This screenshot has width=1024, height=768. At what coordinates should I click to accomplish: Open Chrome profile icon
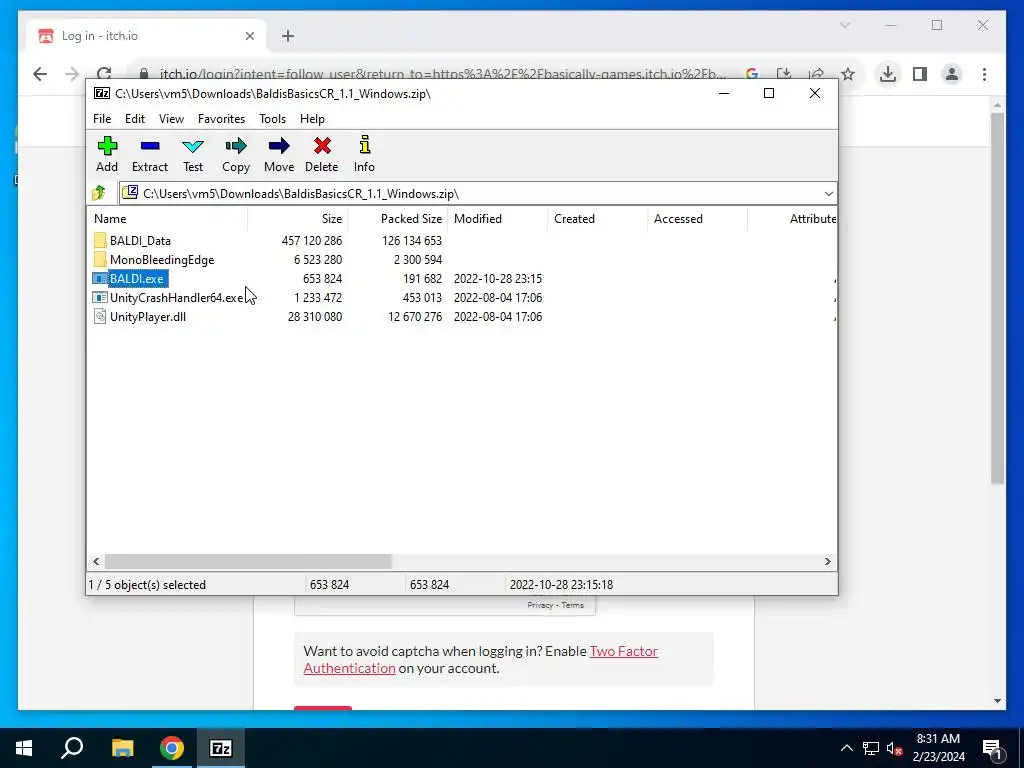pos(952,74)
